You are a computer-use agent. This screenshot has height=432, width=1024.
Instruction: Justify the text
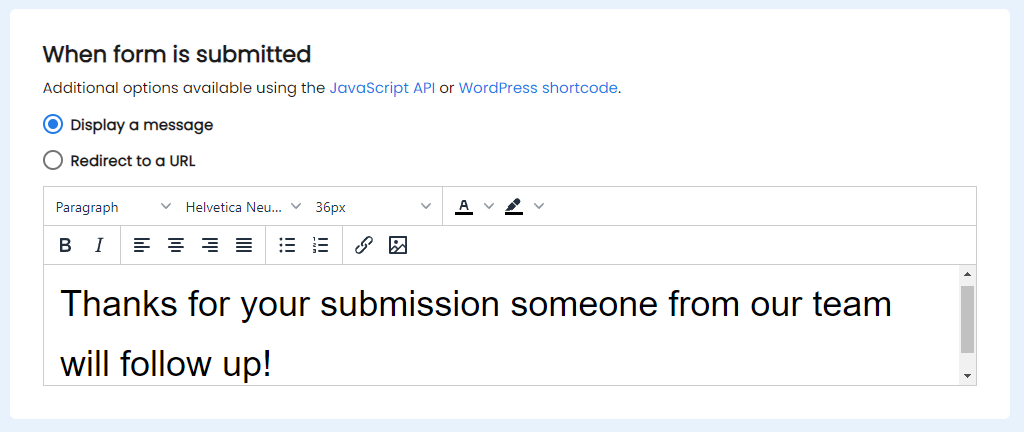(244, 245)
